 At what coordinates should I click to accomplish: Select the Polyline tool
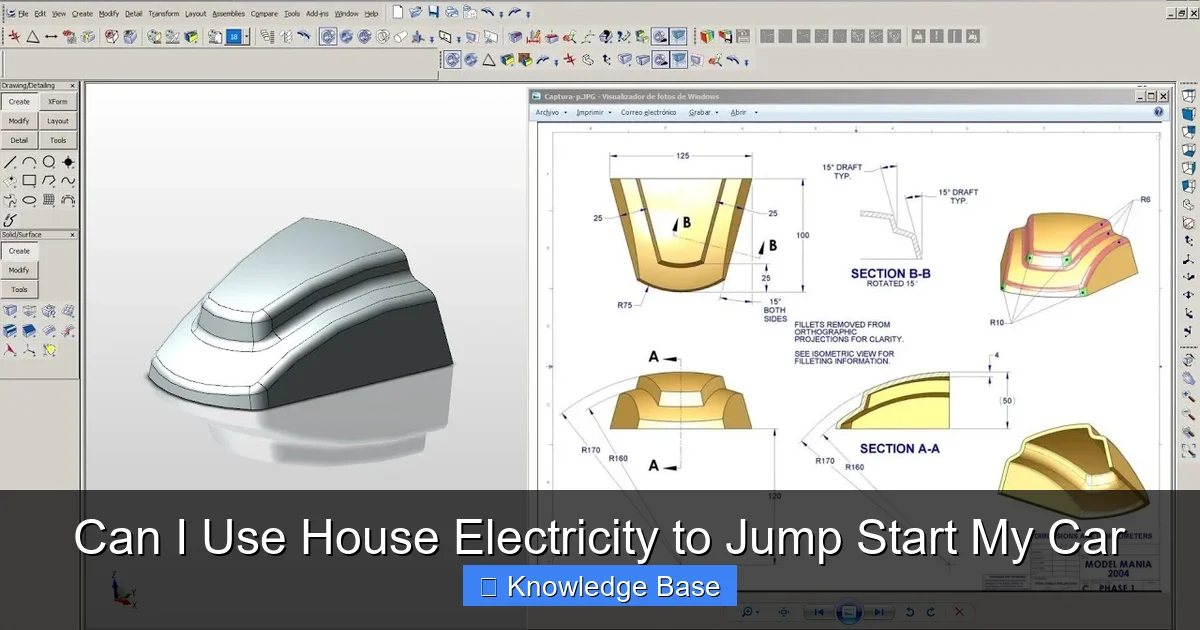[49, 180]
